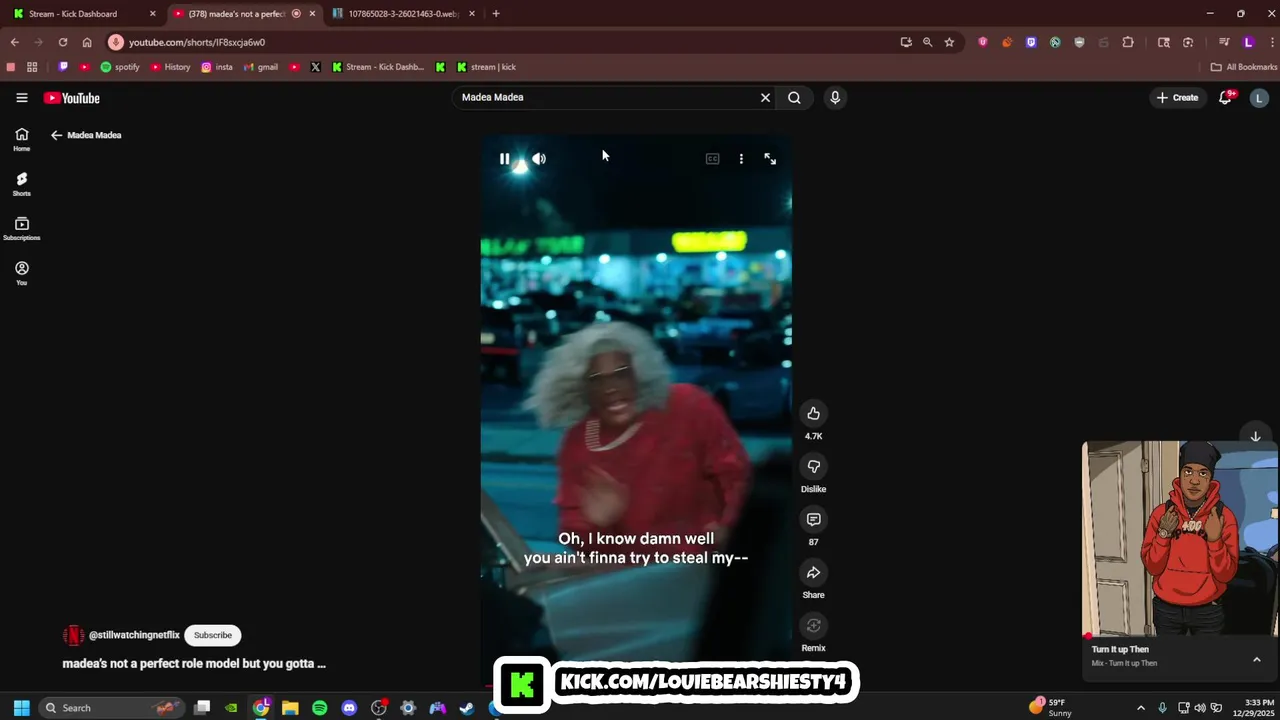Go to next Short with down arrow
The height and width of the screenshot is (720, 1280).
(x=1255, y=436)
